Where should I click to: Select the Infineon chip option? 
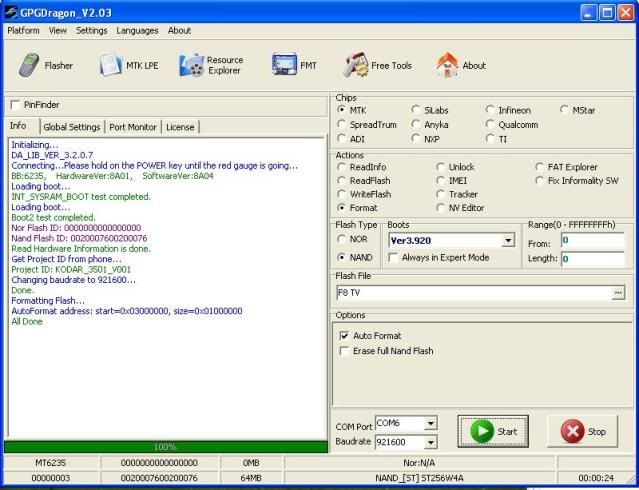click(490, 110)
